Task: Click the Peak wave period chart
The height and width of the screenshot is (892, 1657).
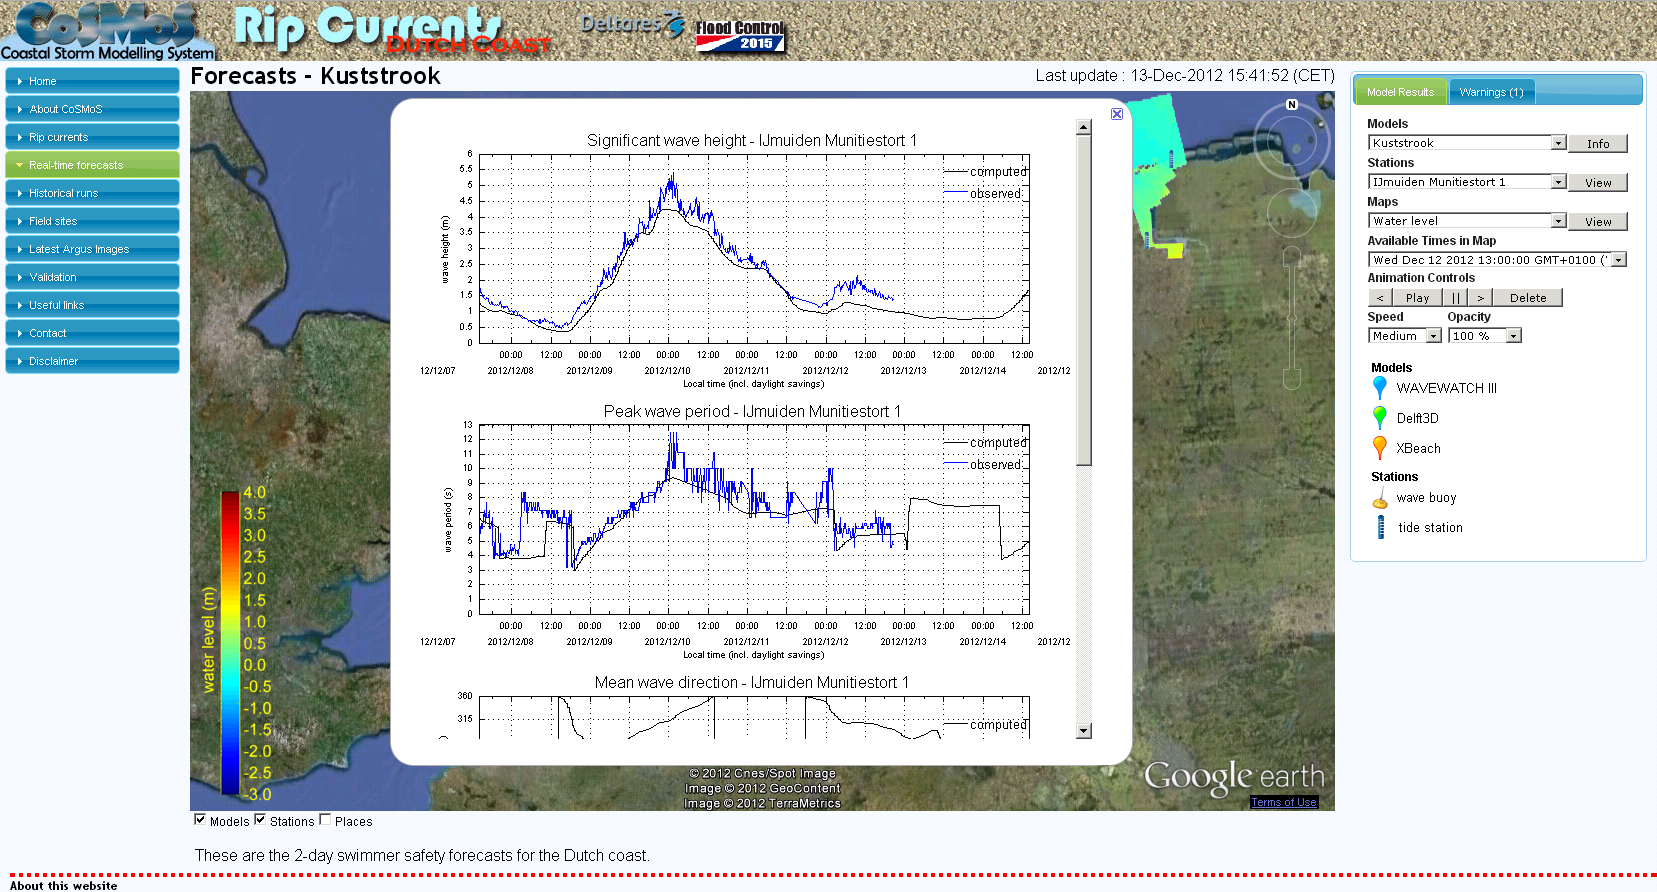Action: point(745,531)
